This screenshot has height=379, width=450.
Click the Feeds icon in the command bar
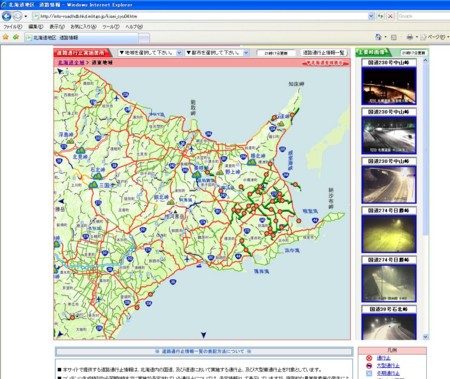coord(394,37)
